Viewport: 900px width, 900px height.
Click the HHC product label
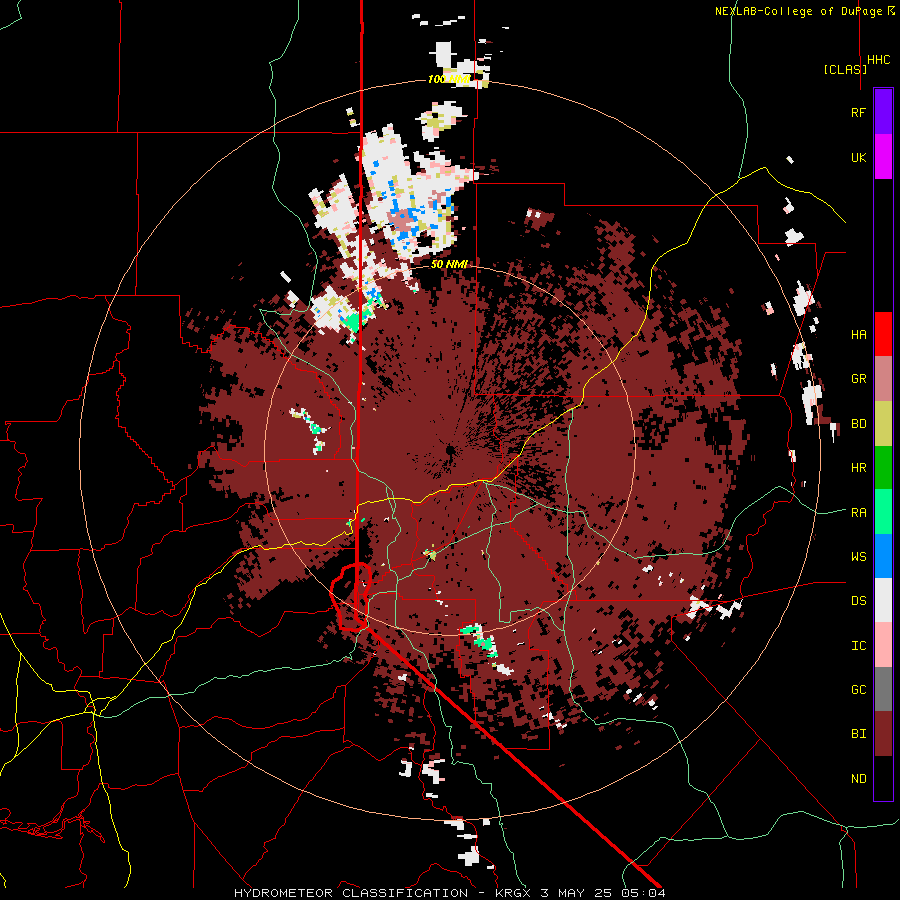(x=879, y=60)
